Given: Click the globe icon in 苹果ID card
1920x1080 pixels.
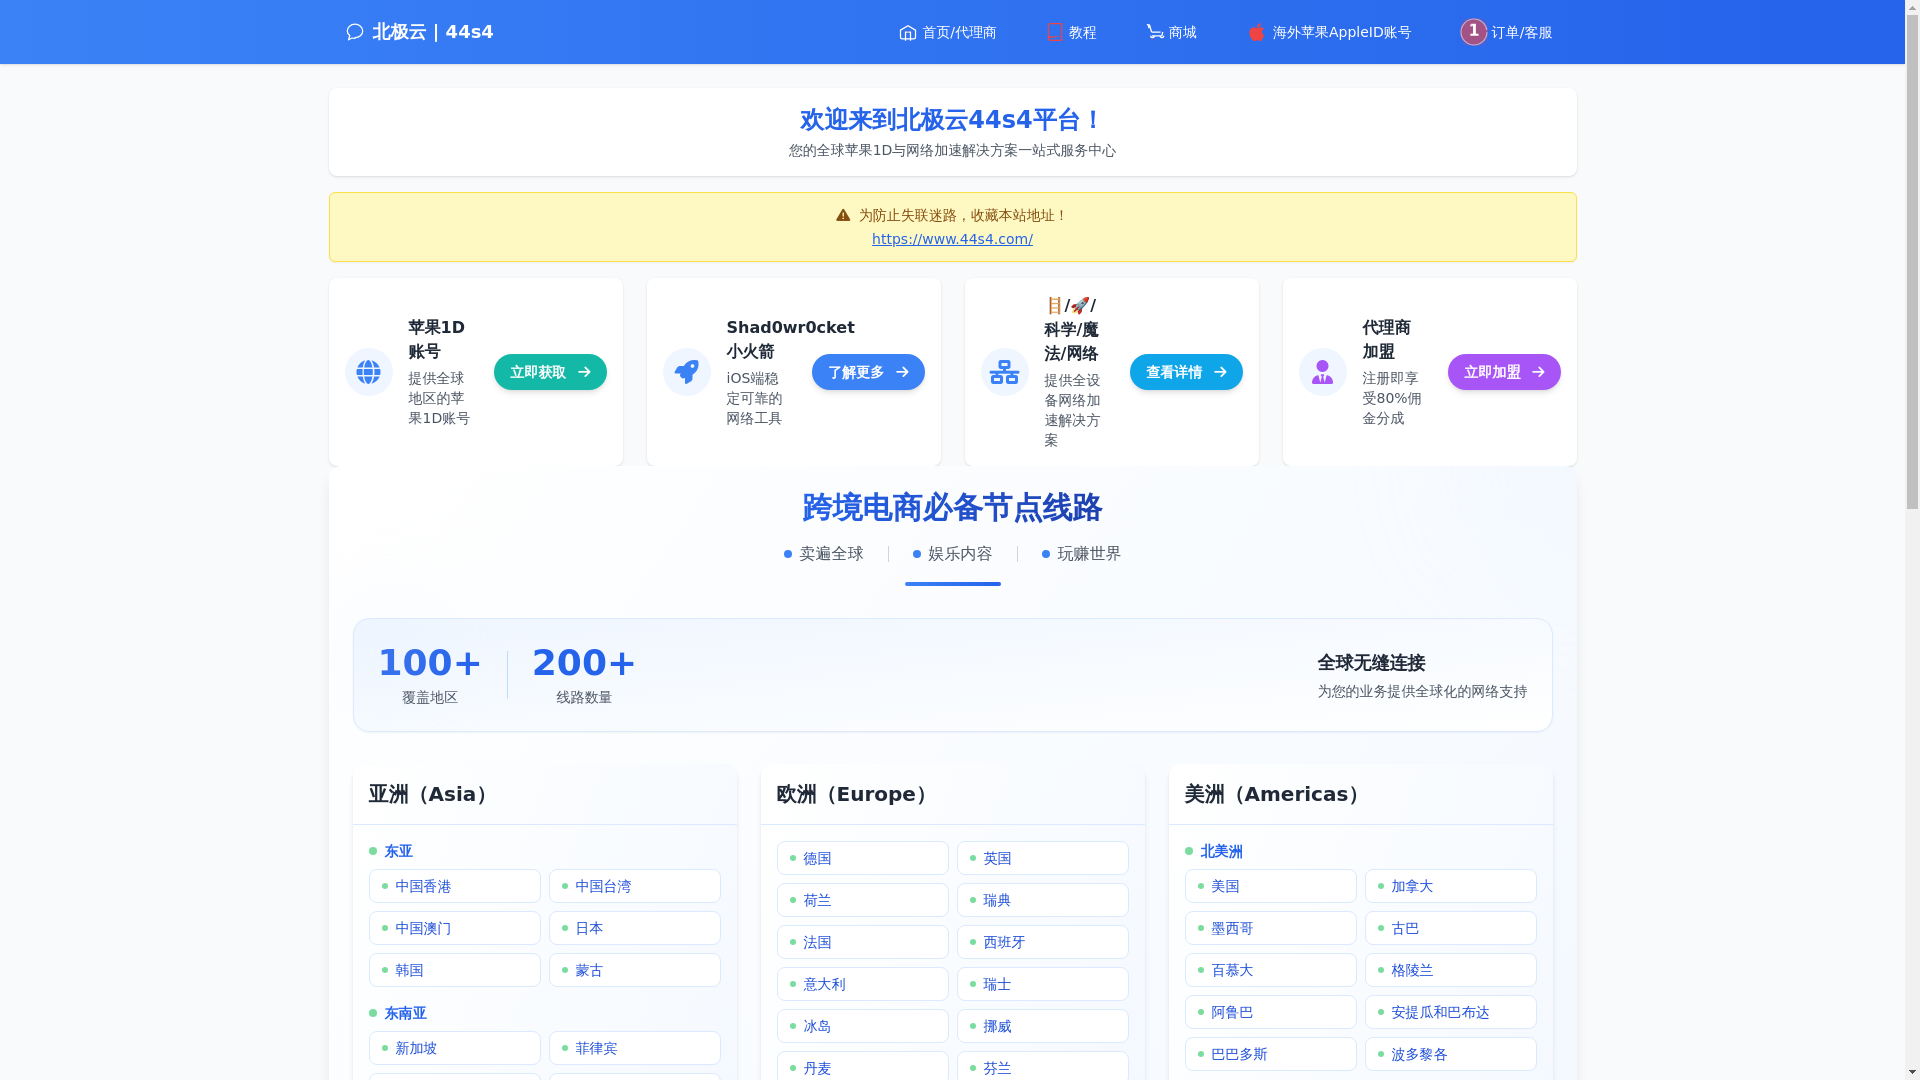Looking at the screenshot, I should pyautogui.click(x=368, y=372).
